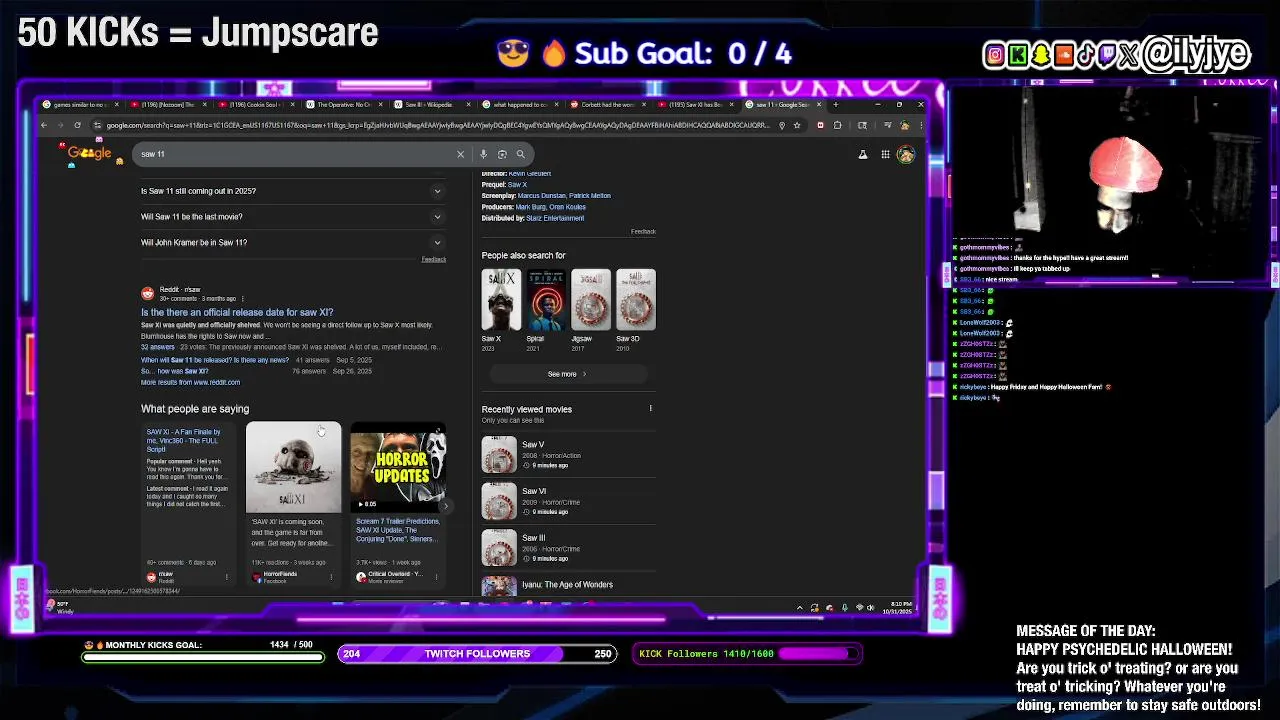Open the Kevin Greutert director link
This screenshot has width=1280, height=720.
[x=529, y=174]
